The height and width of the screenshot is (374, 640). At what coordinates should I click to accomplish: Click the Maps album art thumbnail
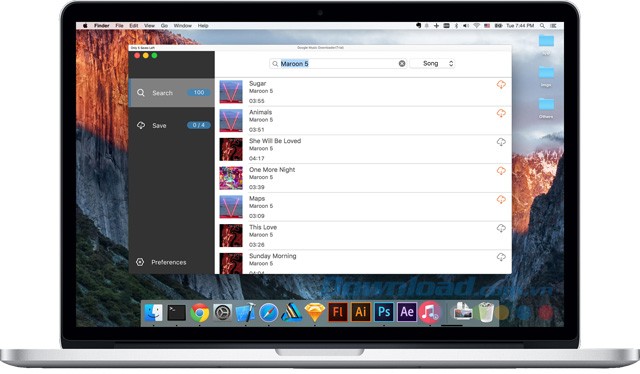(231, 206)
